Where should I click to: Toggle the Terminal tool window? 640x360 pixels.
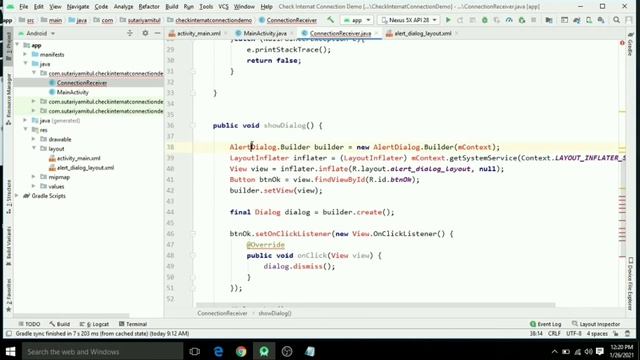[133, 324]
